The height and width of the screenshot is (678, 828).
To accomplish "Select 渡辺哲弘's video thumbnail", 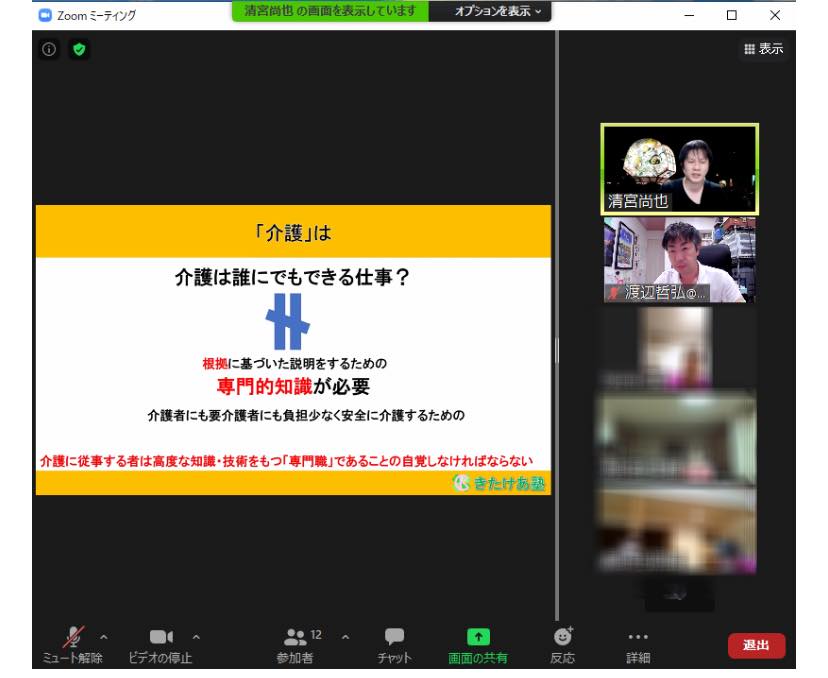I will click(x=679, y=260).
